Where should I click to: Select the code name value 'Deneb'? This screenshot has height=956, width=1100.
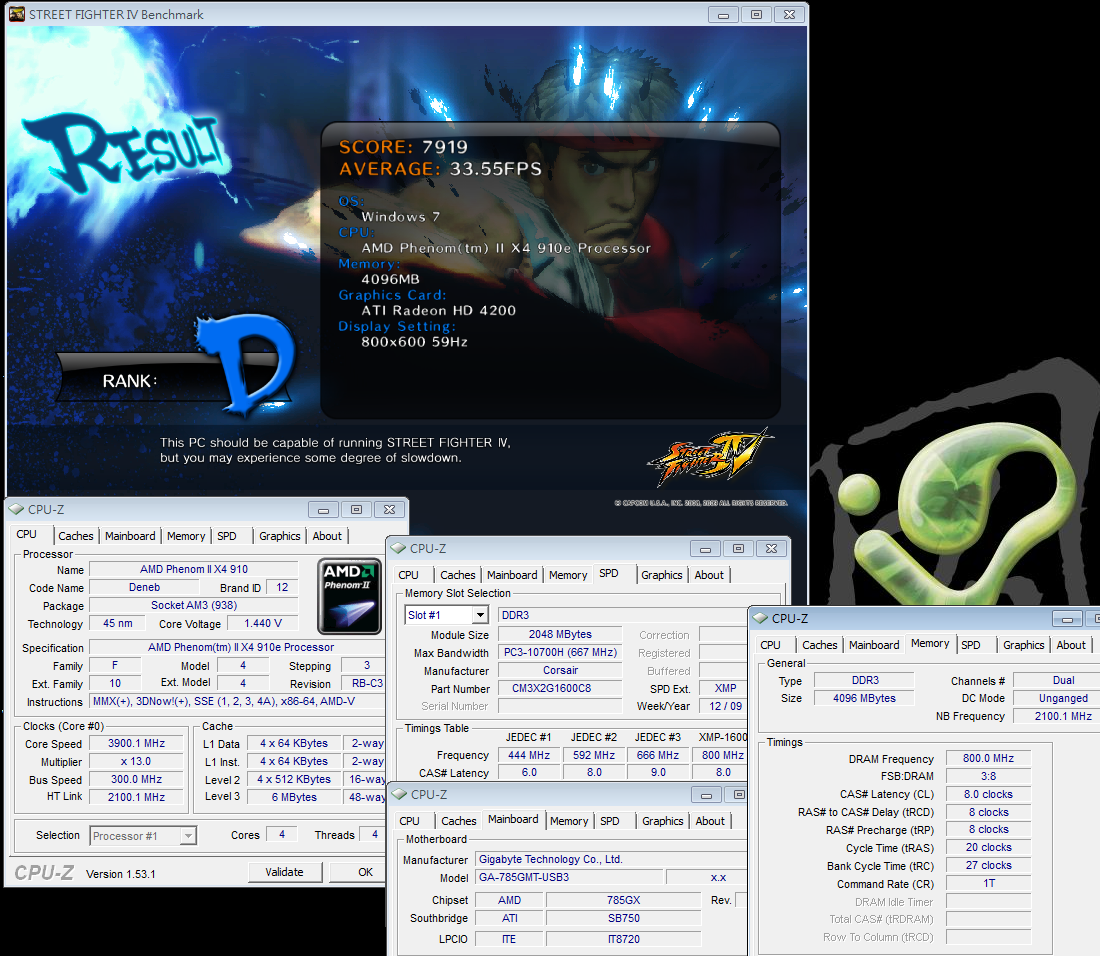point(145,588)
